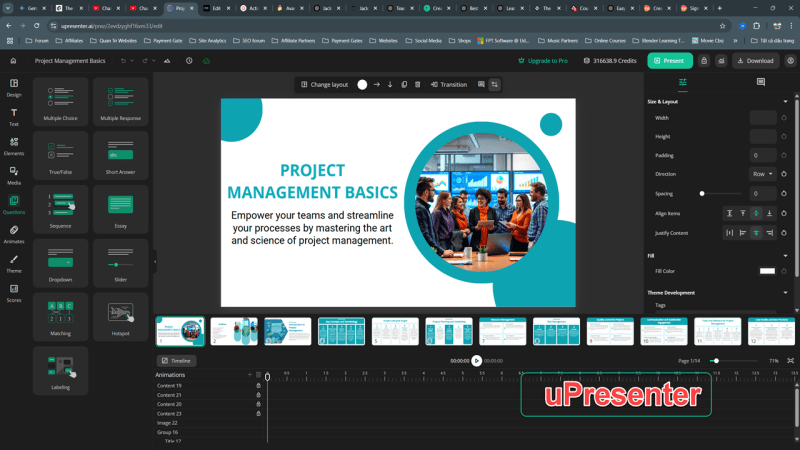Select the Elements tool in sidebar

(14, 145)
